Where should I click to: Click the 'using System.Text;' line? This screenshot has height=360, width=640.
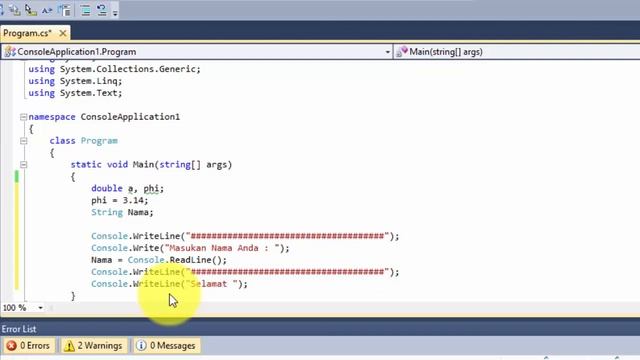(75, 93)
